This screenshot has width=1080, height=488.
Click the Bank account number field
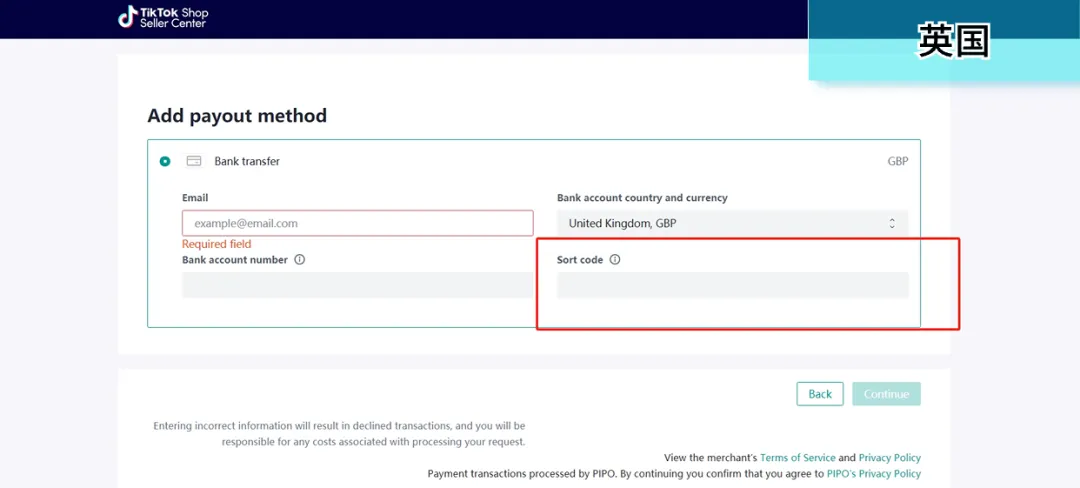pos(357,285)
